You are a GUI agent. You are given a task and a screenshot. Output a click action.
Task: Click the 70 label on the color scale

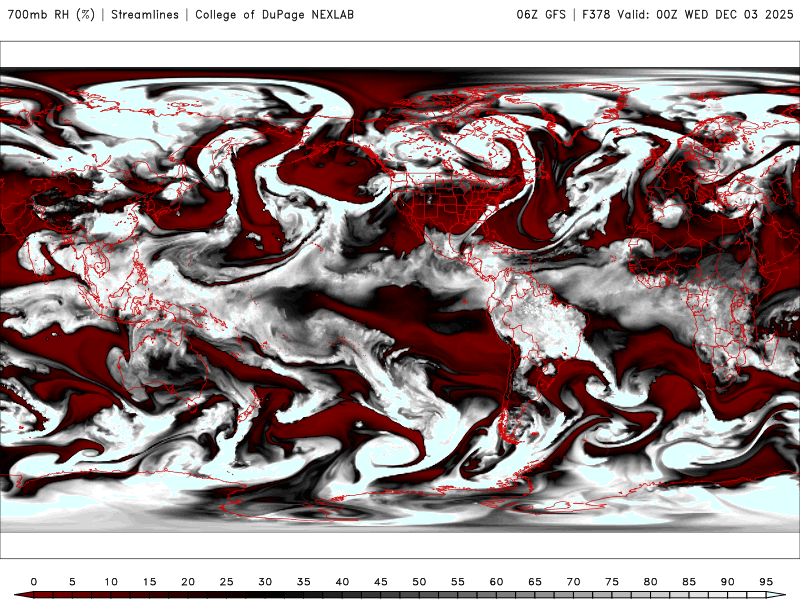pos(573,582)
